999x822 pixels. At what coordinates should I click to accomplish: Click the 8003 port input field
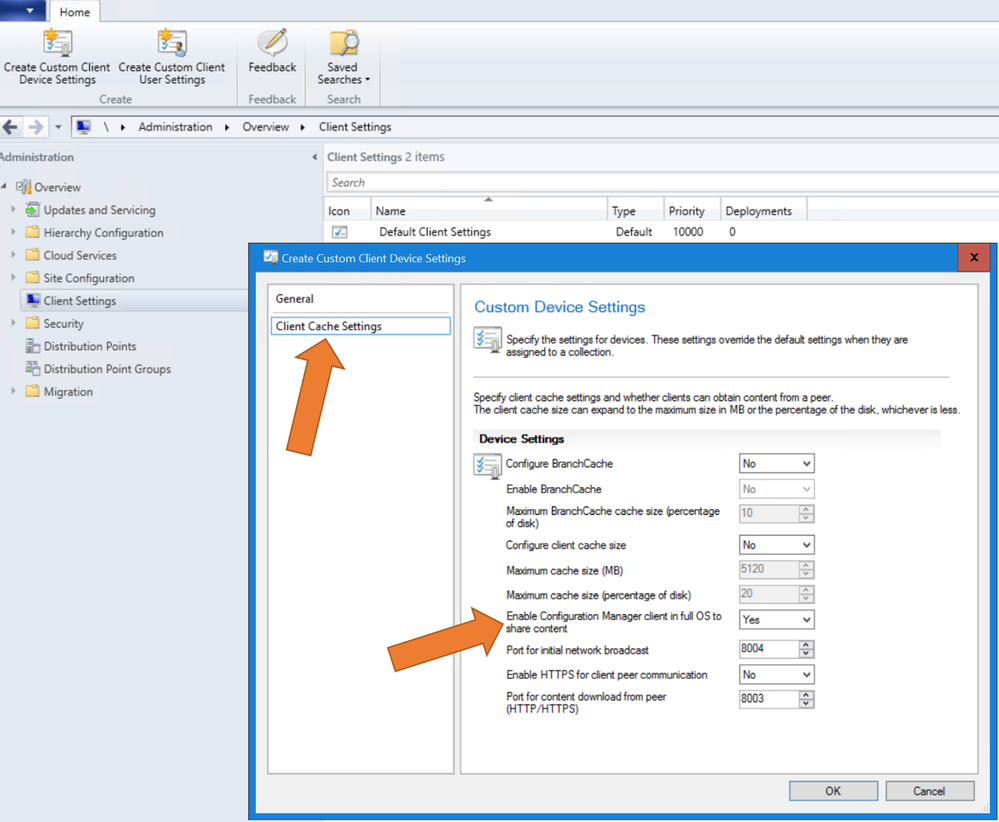pyautogui.click(x=768, y=698)
